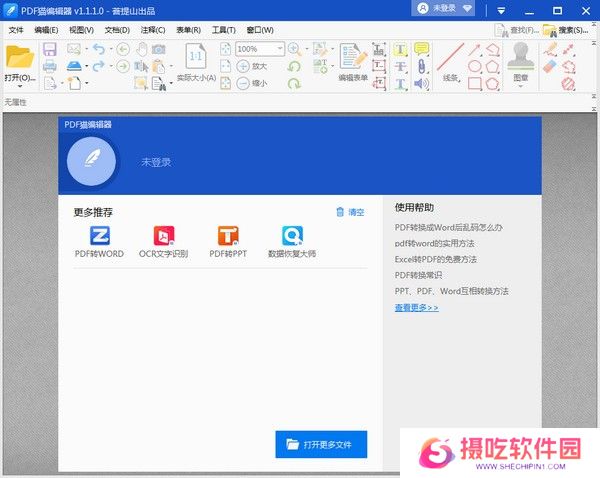Click the Find 查找(F) button
The width and height of the screenshot is (600, 478).
tap(517, 30)
